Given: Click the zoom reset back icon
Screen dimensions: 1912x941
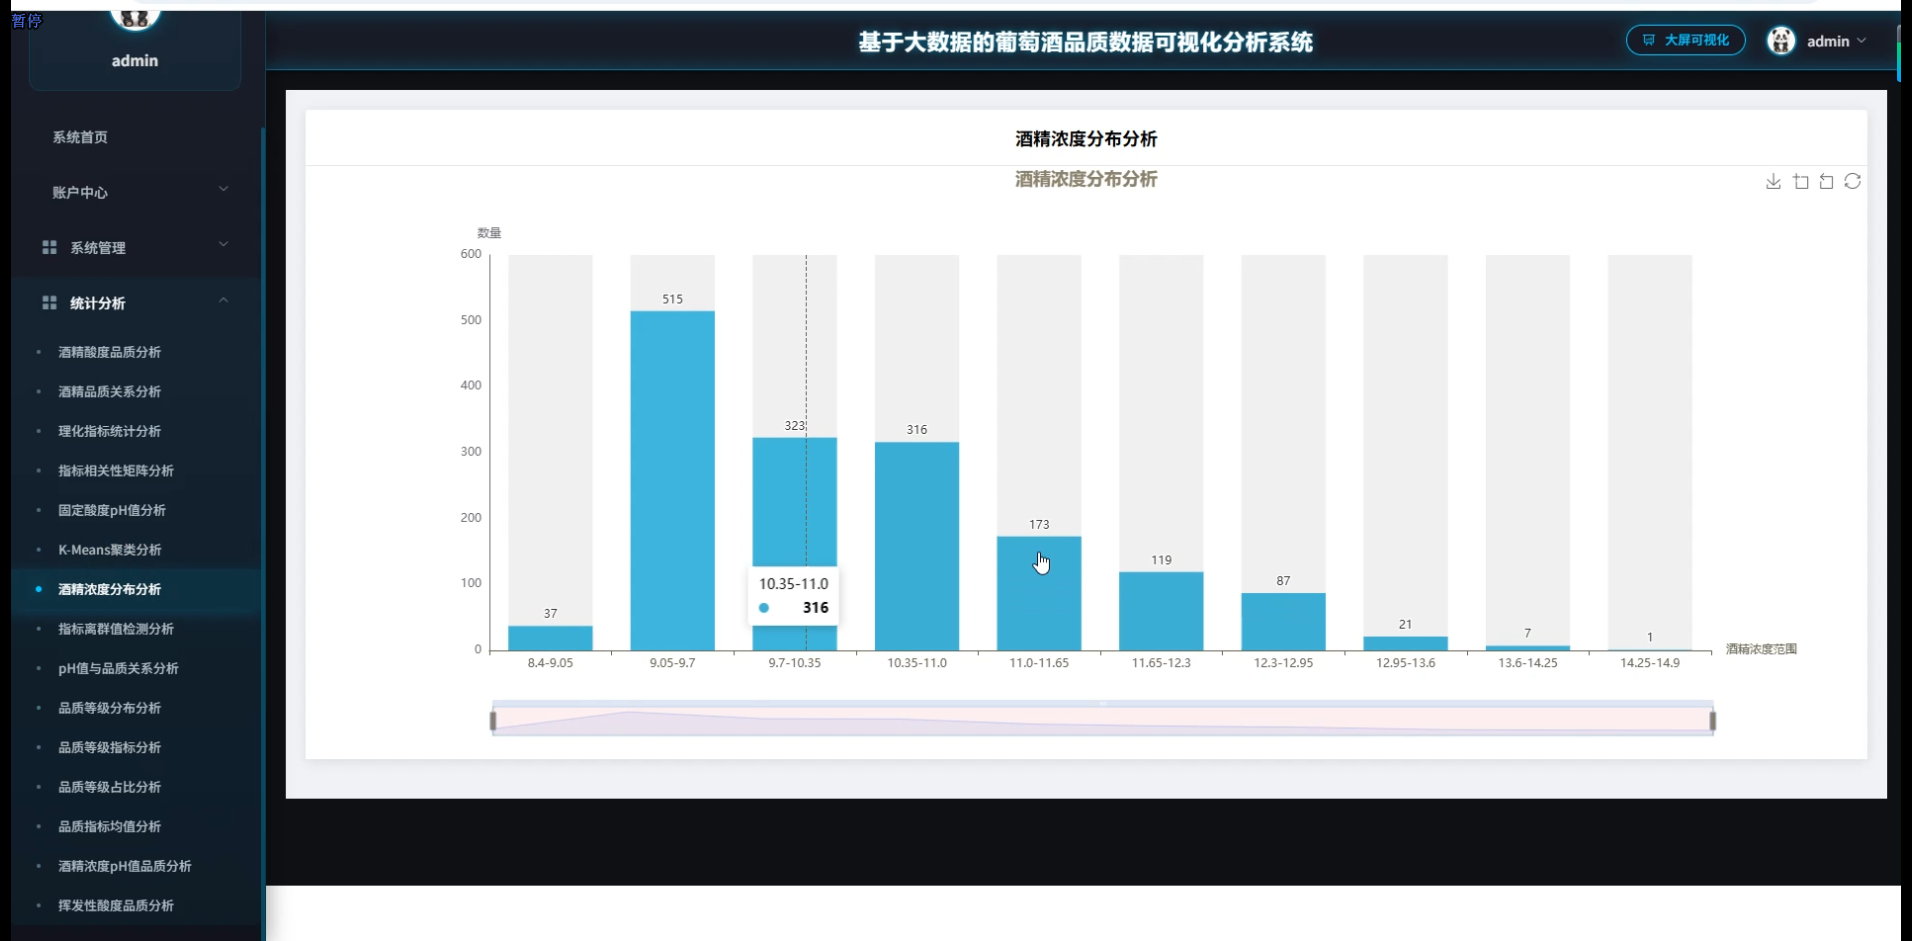Looking at the screenshot, I should (1827, 181).
